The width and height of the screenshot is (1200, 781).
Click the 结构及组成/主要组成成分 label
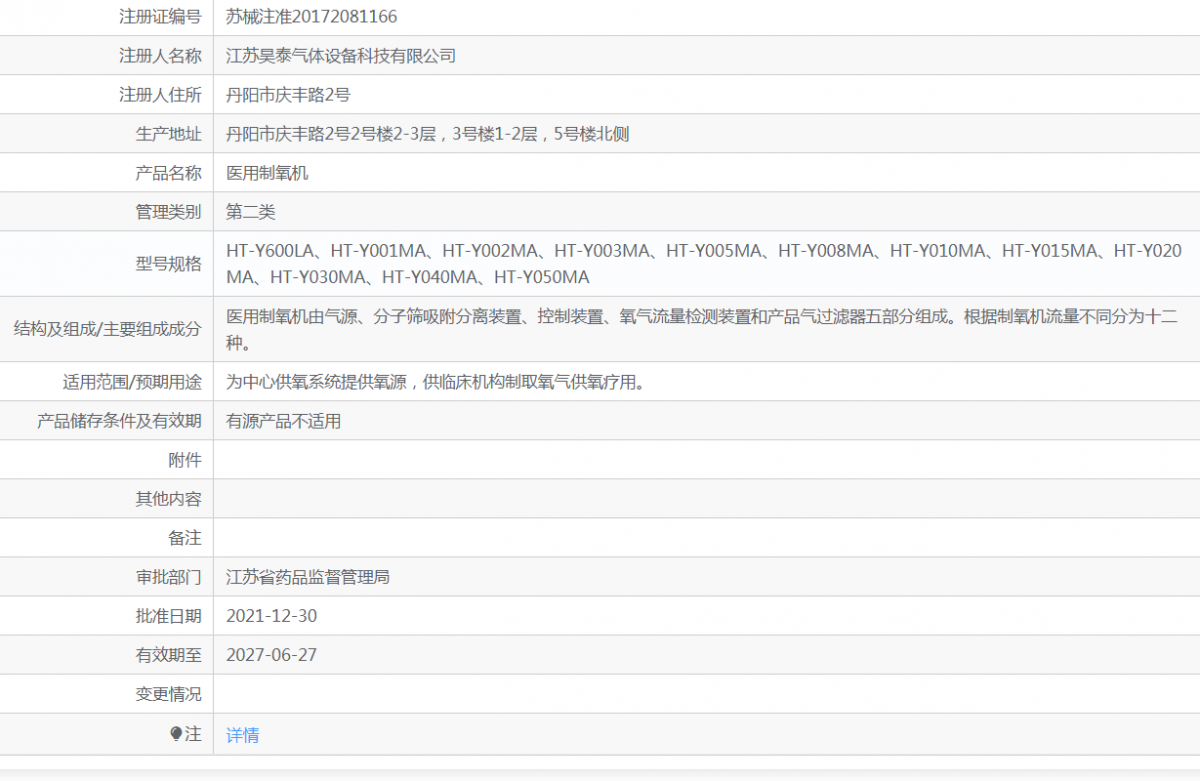[107, 329]
